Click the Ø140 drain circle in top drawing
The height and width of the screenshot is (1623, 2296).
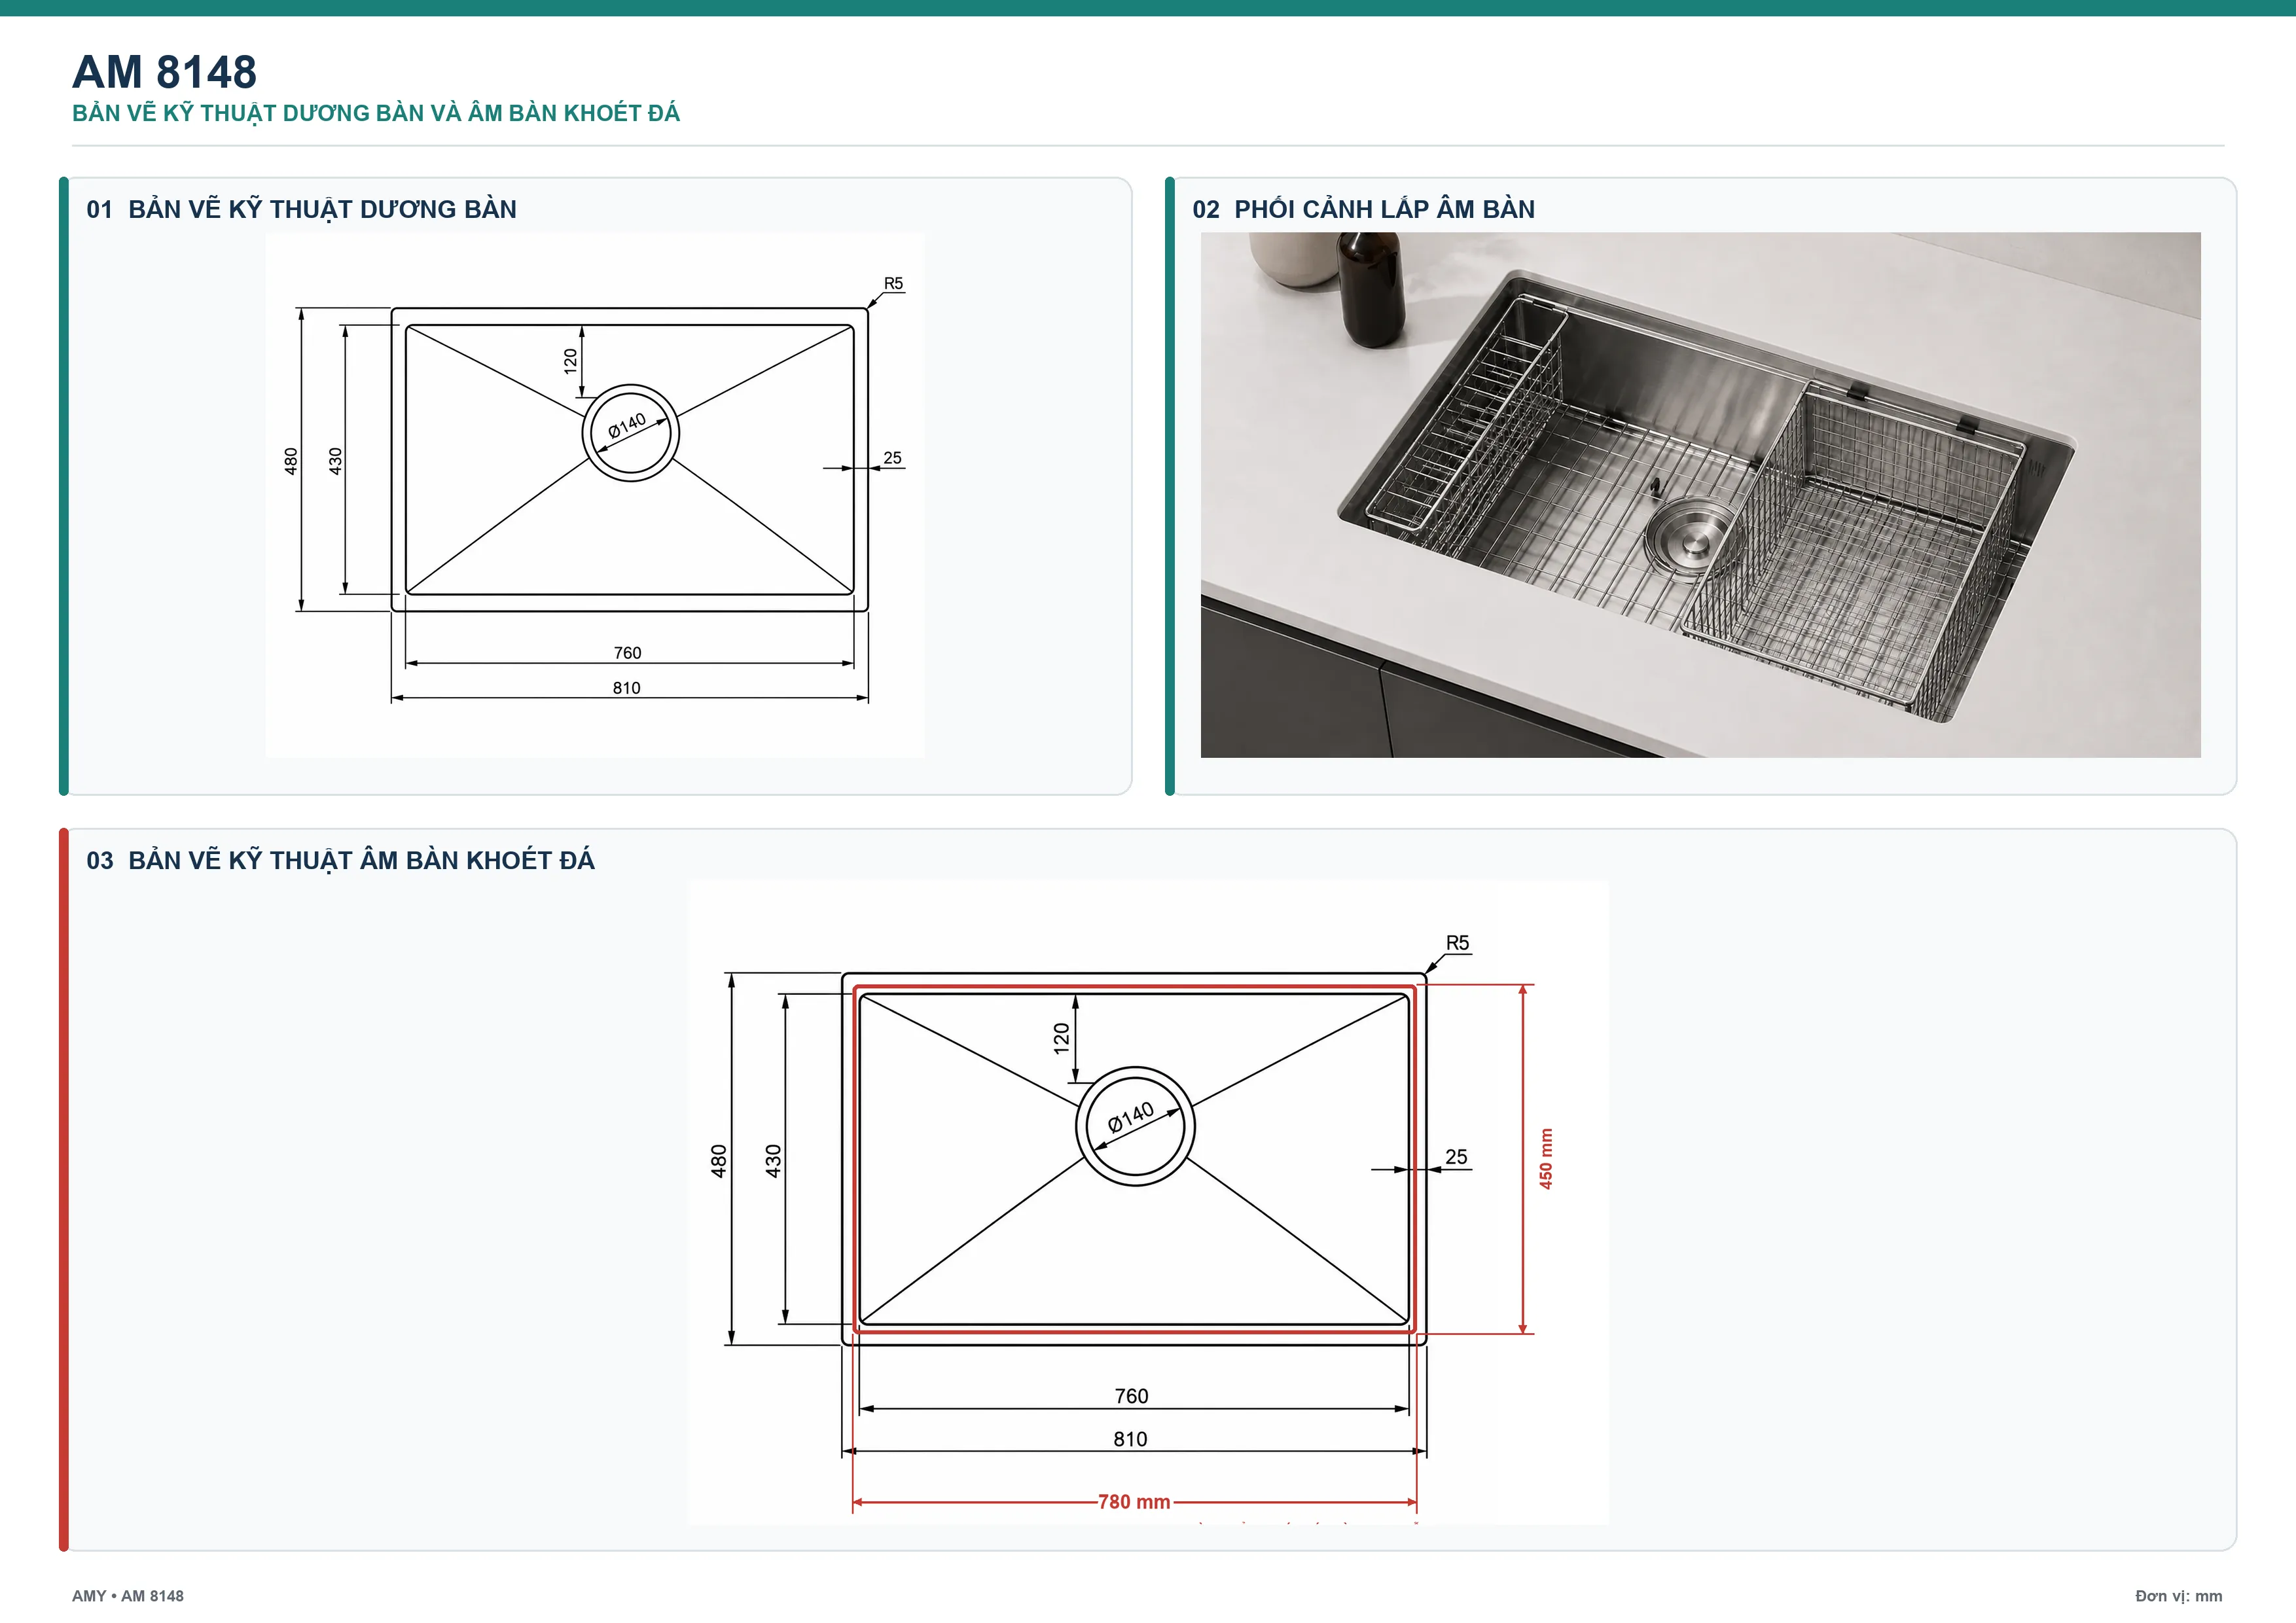point(631,432)
